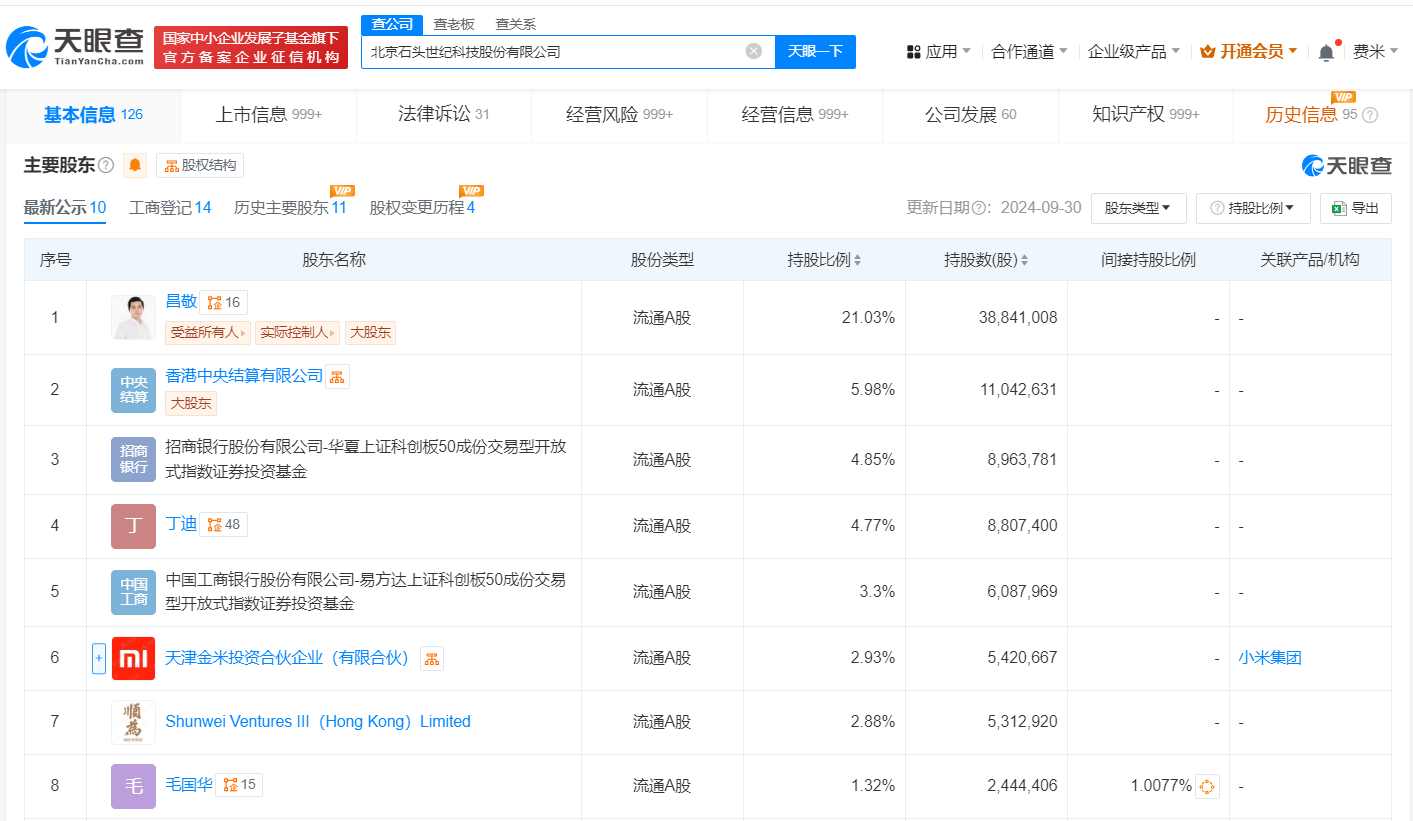Open equity chart icon next to 昌敬

(223, 302)
